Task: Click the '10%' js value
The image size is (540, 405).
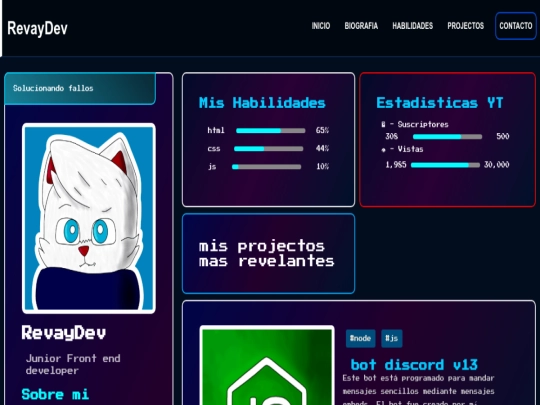Action: click(323, 166)
